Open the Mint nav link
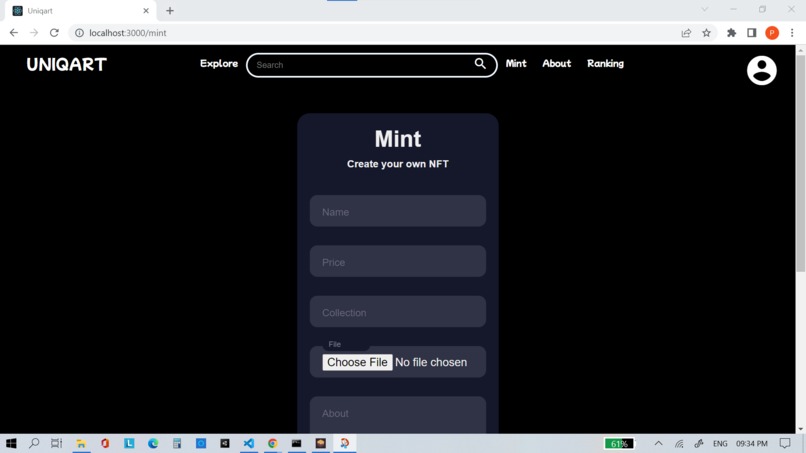 coord(516,64)
